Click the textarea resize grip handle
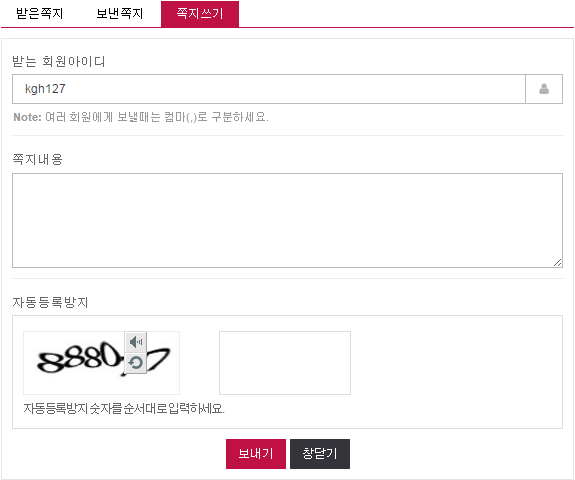The width and height of the screenshot is (575, 480). [x=557, y=263]
